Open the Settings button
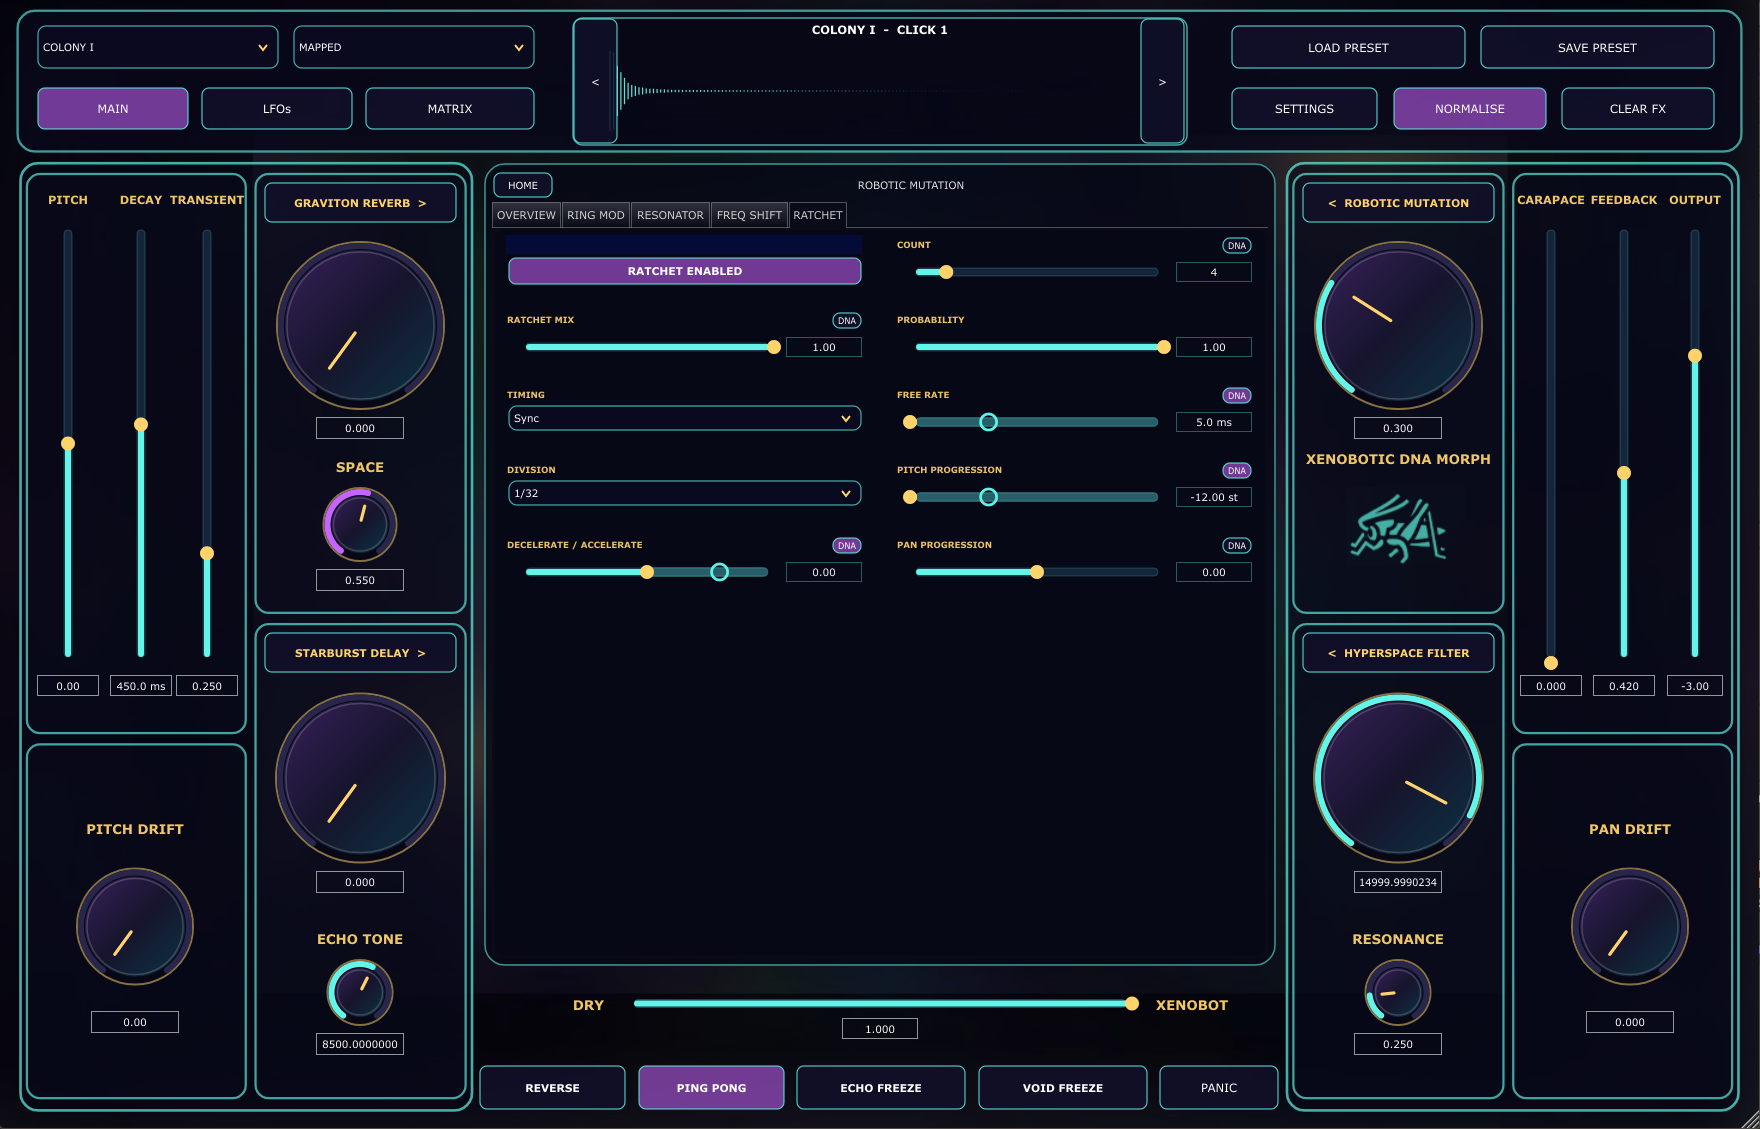Image resolution: width=1760 pixels, height=1129 pixels. click(1304, 109)
